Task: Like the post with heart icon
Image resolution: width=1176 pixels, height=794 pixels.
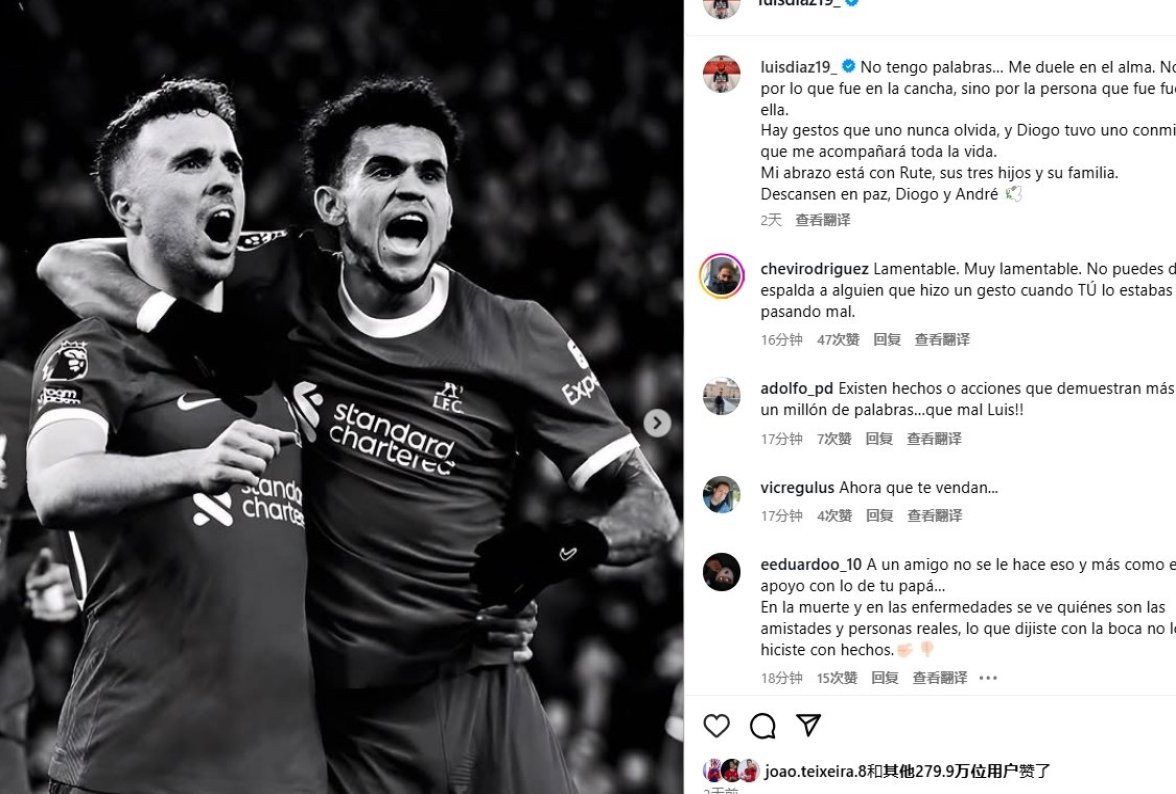Action: (716, 725)
